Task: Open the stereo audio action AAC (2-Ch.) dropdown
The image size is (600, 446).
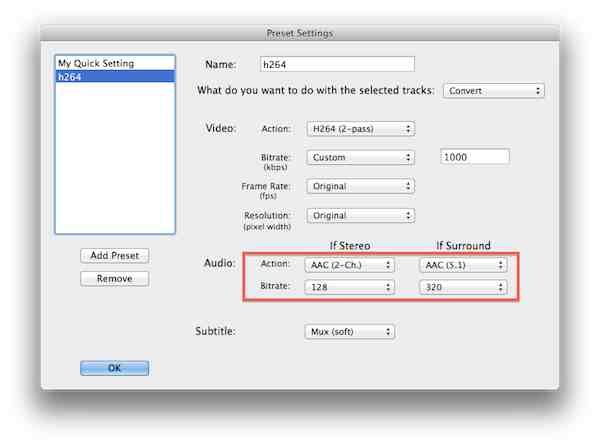Action: tap(349, 265)
